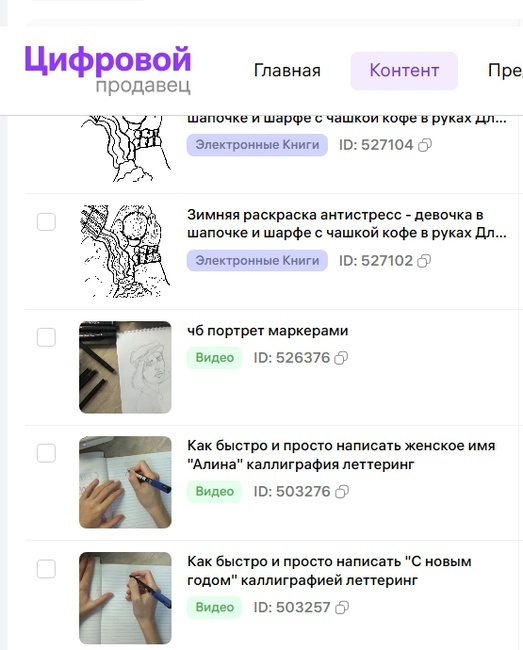
Task: Open the dotted coloring page thumbnail ID 527102
Action: click(125, 251)
